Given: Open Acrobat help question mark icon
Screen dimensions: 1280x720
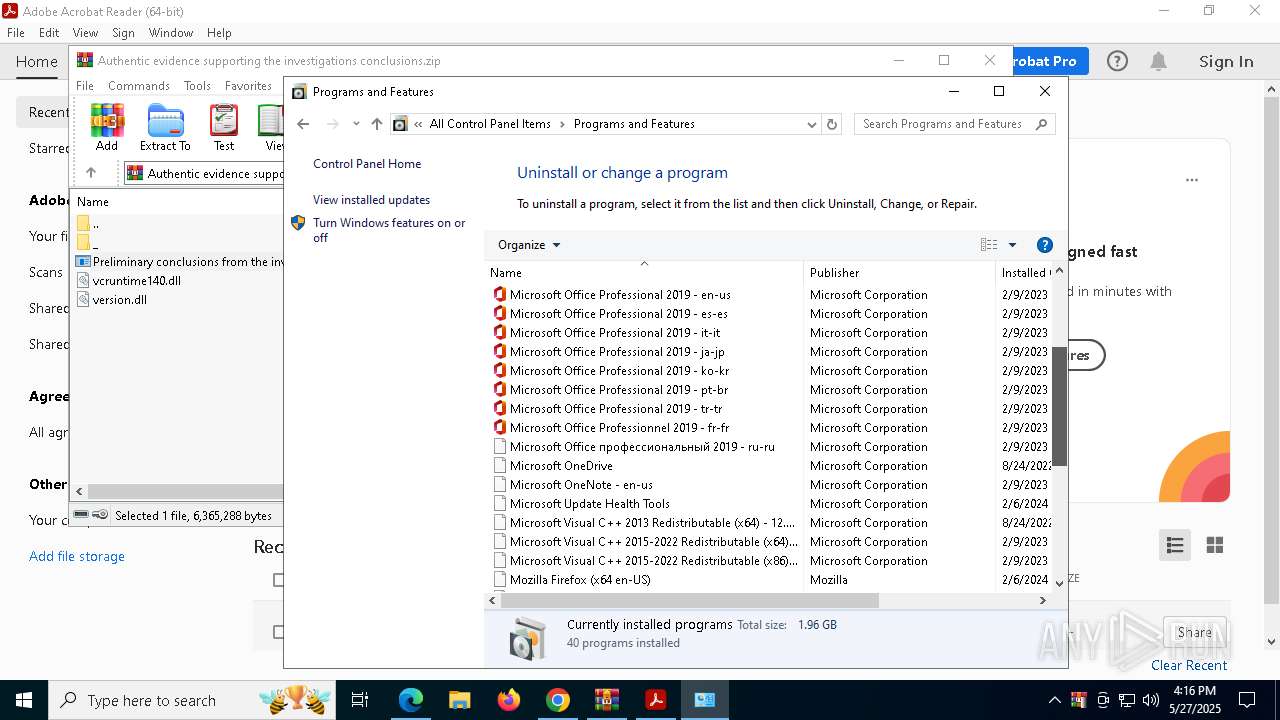Looking at the screenshot, I should click(1117, 61).
